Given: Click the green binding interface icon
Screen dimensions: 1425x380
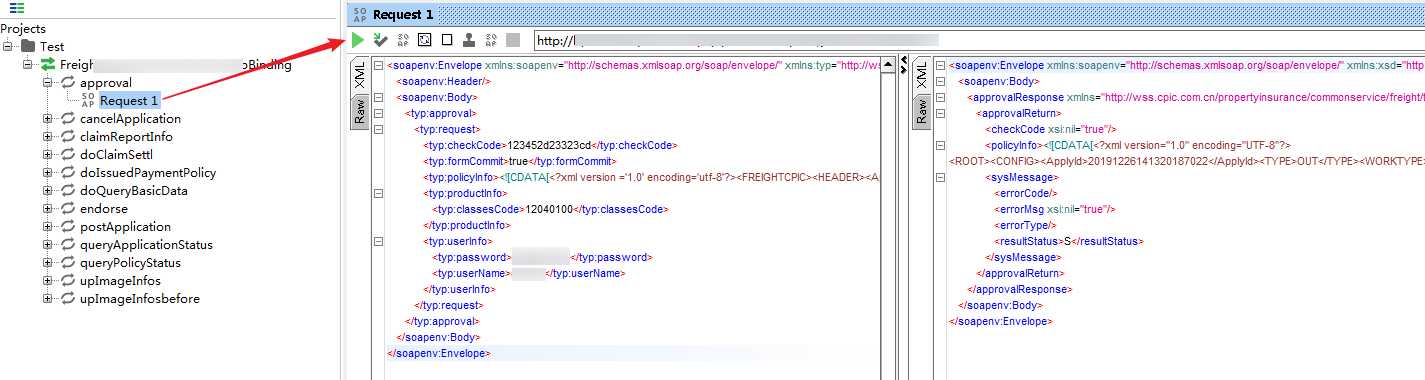Looking at the screenshot, I should [48, 65].
